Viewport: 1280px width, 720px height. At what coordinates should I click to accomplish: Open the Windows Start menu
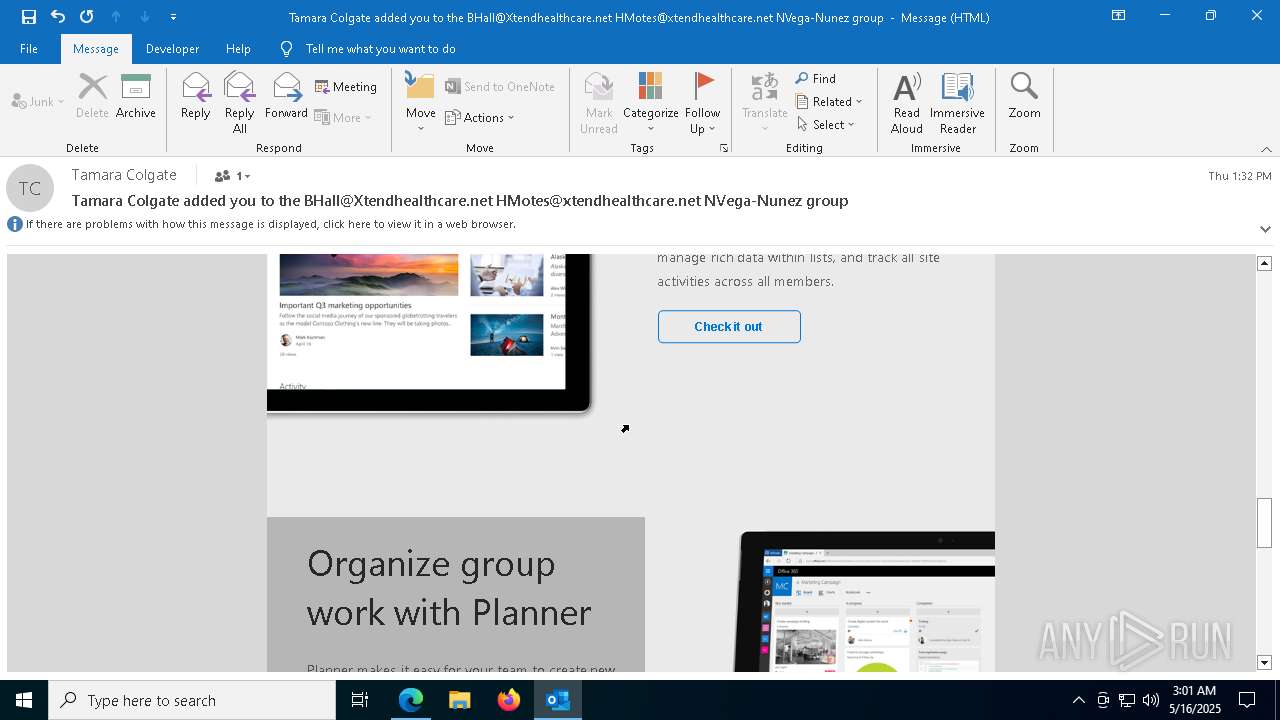click(24, 700)
